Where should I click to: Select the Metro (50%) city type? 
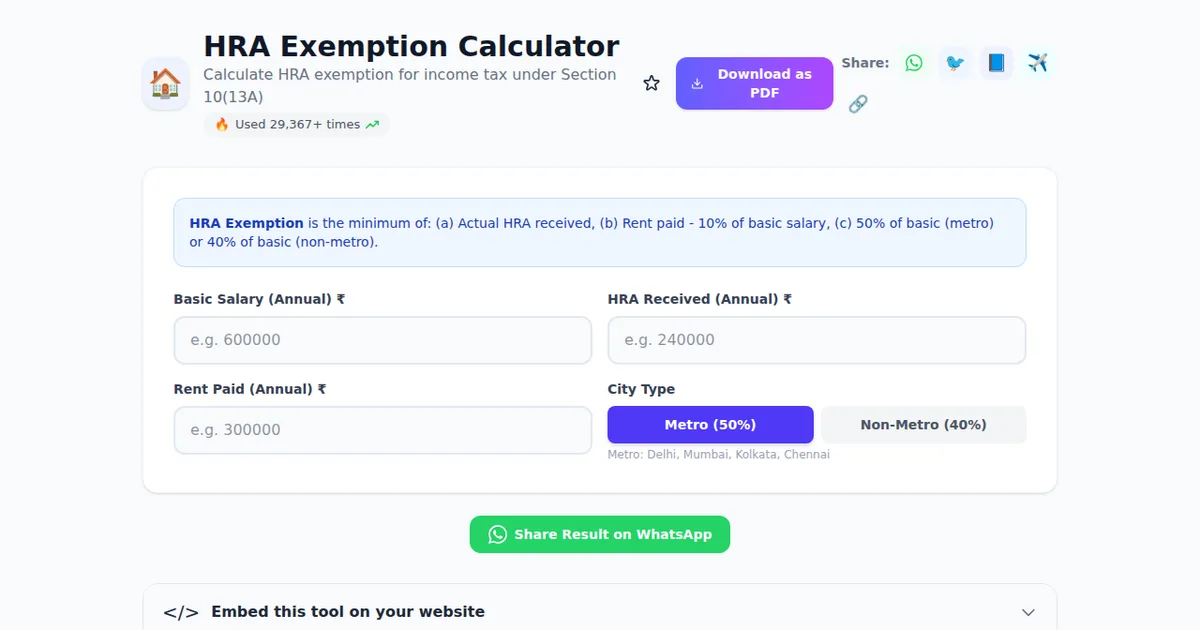(710, 424)
